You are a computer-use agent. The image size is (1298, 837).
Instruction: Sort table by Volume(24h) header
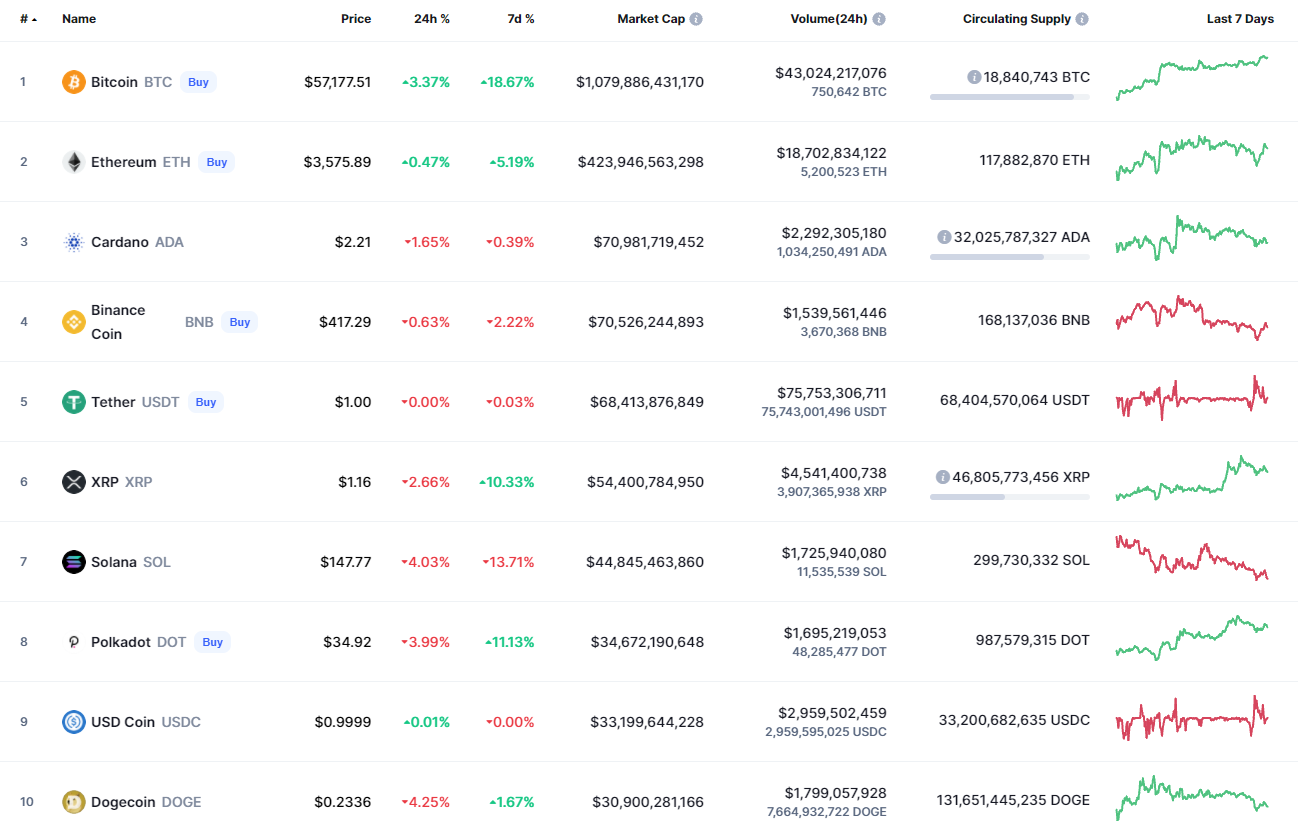coord(827,19)
